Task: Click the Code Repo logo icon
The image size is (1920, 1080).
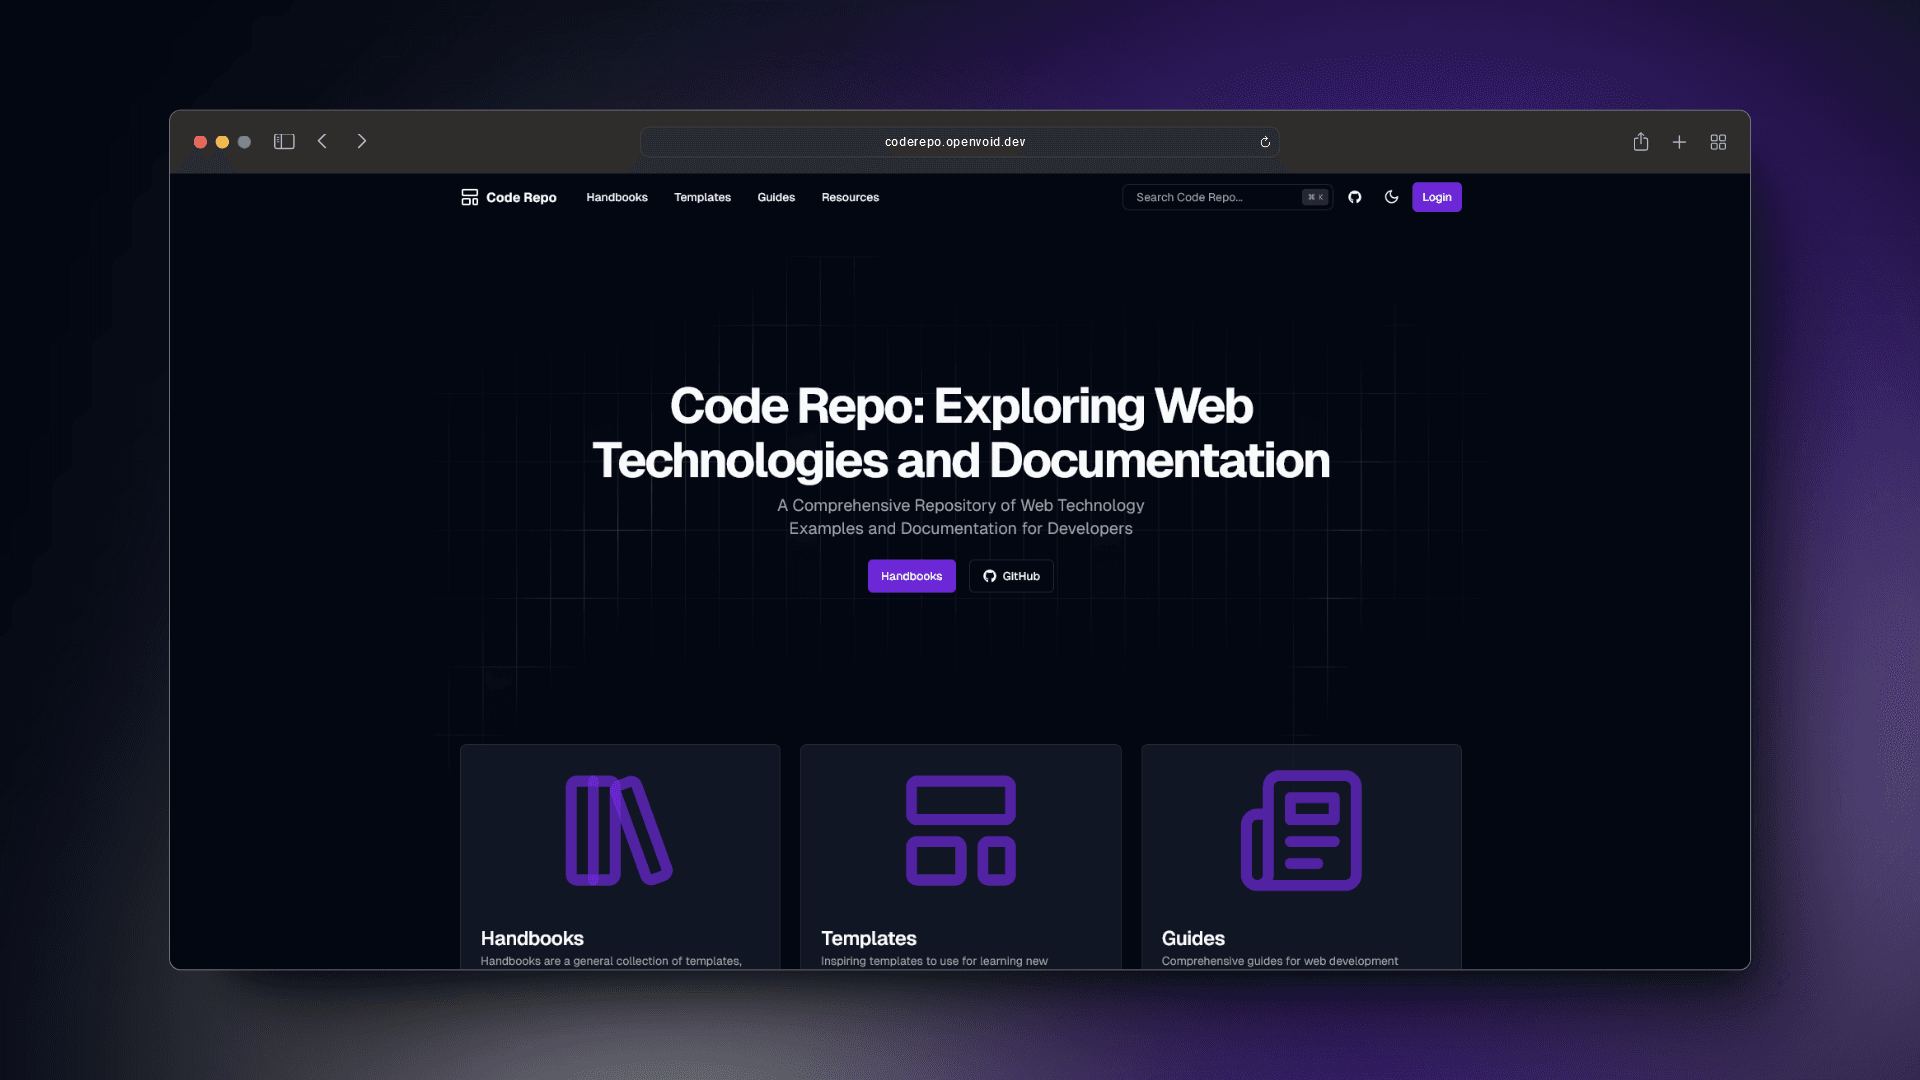Action: [469, 196]
